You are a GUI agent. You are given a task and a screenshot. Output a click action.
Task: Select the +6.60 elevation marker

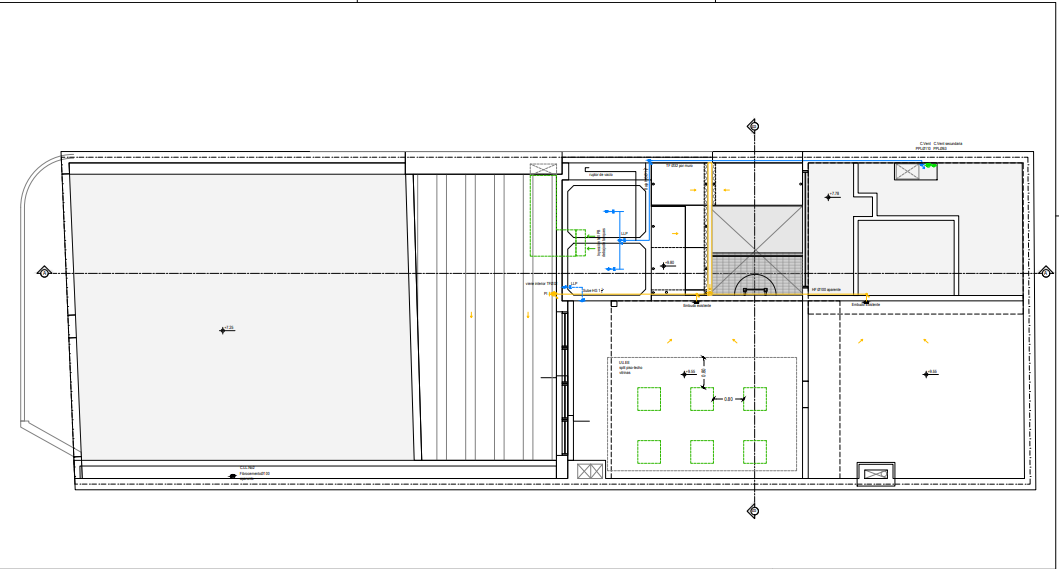[x=666, y=264]
